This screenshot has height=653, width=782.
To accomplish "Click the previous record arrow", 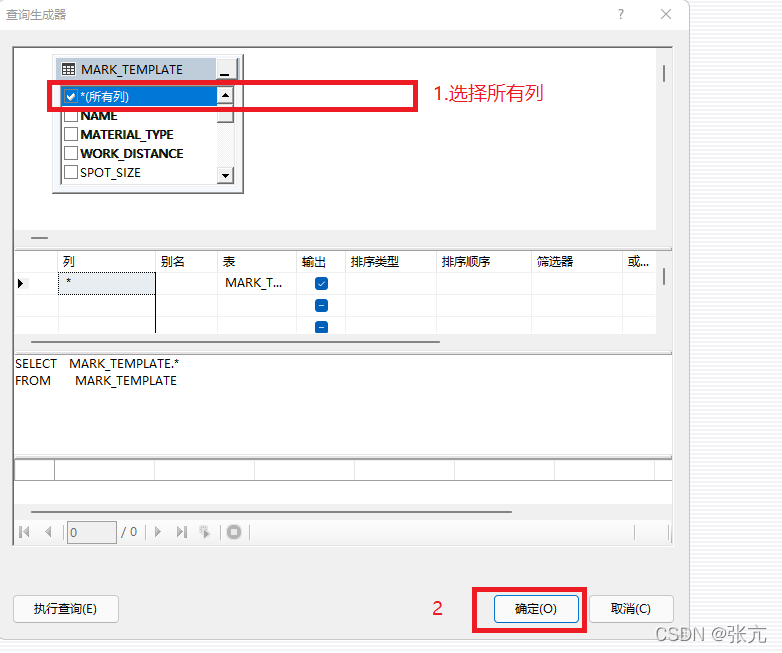I will pos(48,532).
